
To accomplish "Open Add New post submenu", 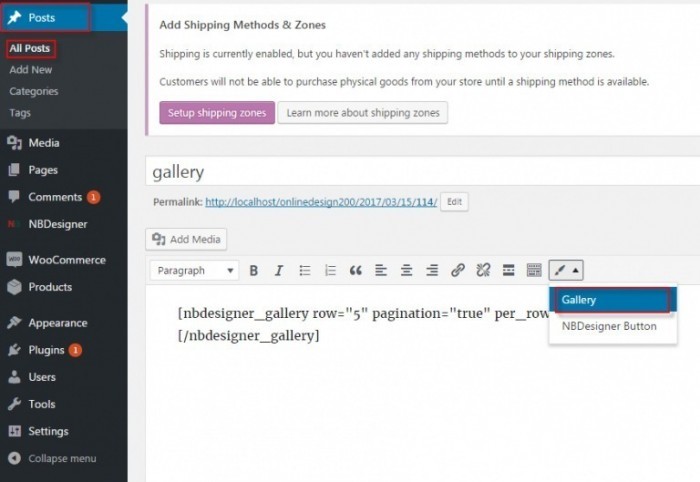I will (x=31, y=70).
